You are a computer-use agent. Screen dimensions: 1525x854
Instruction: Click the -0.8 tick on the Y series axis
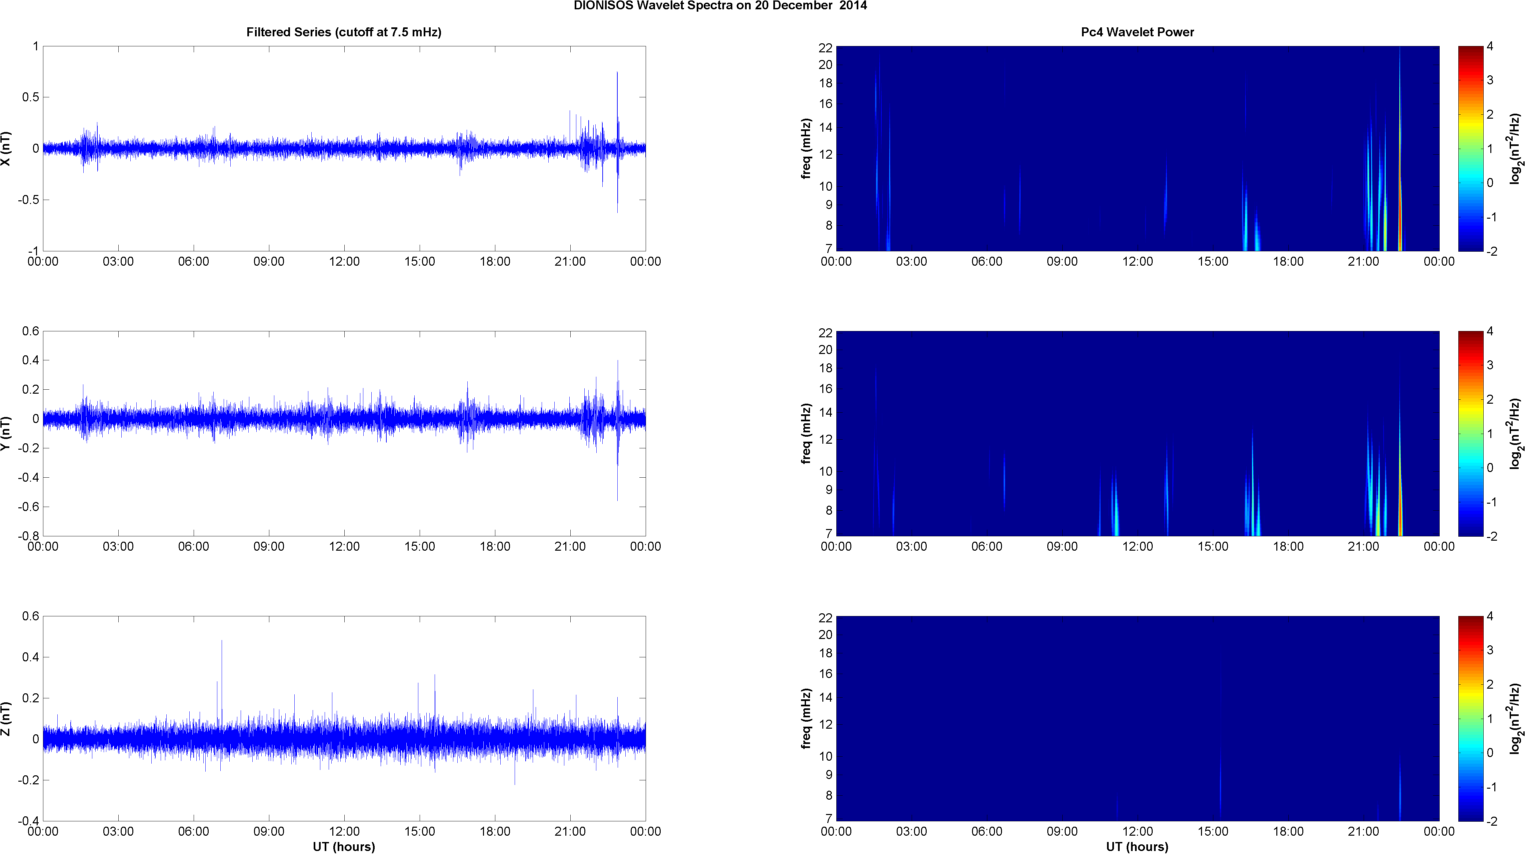click(x=28, y=536)
